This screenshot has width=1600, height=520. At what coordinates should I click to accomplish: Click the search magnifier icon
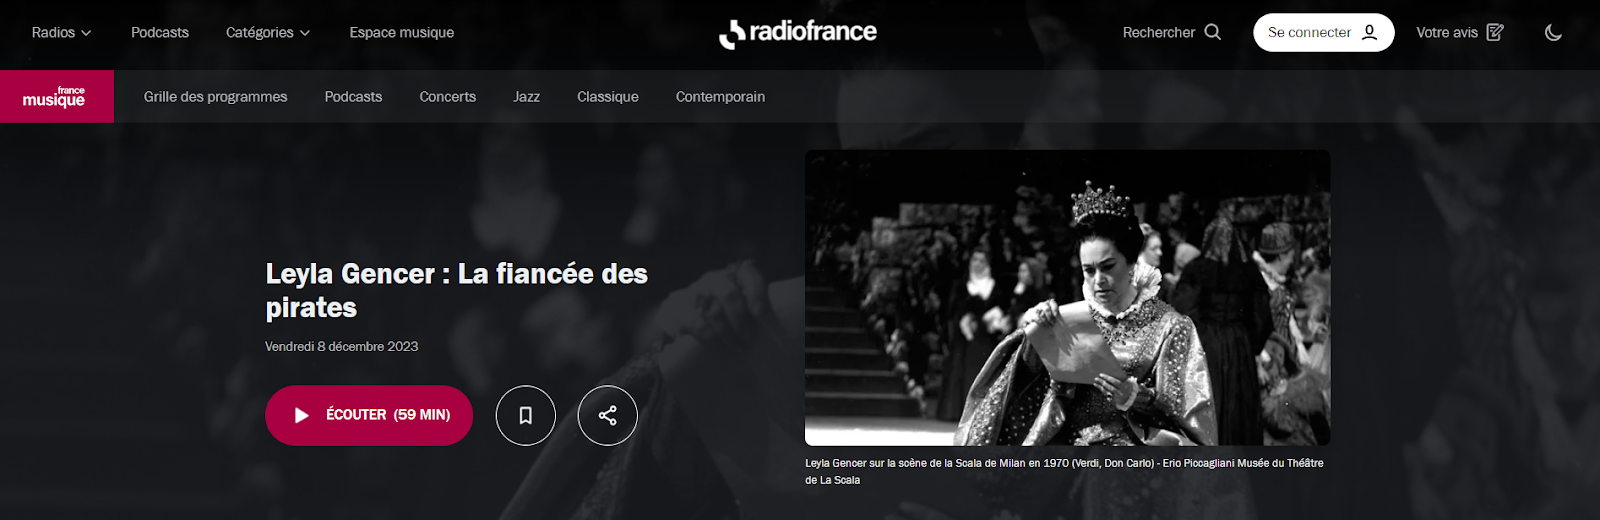[1212, 32]
